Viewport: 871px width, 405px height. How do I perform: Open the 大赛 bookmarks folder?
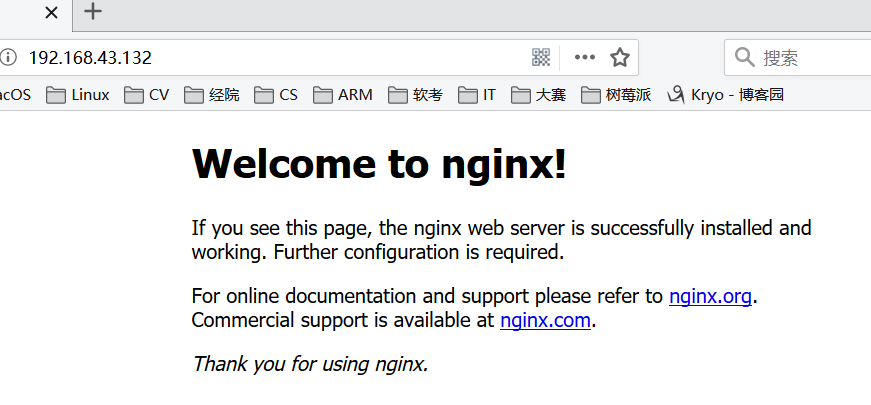click(x=538, y=95)
